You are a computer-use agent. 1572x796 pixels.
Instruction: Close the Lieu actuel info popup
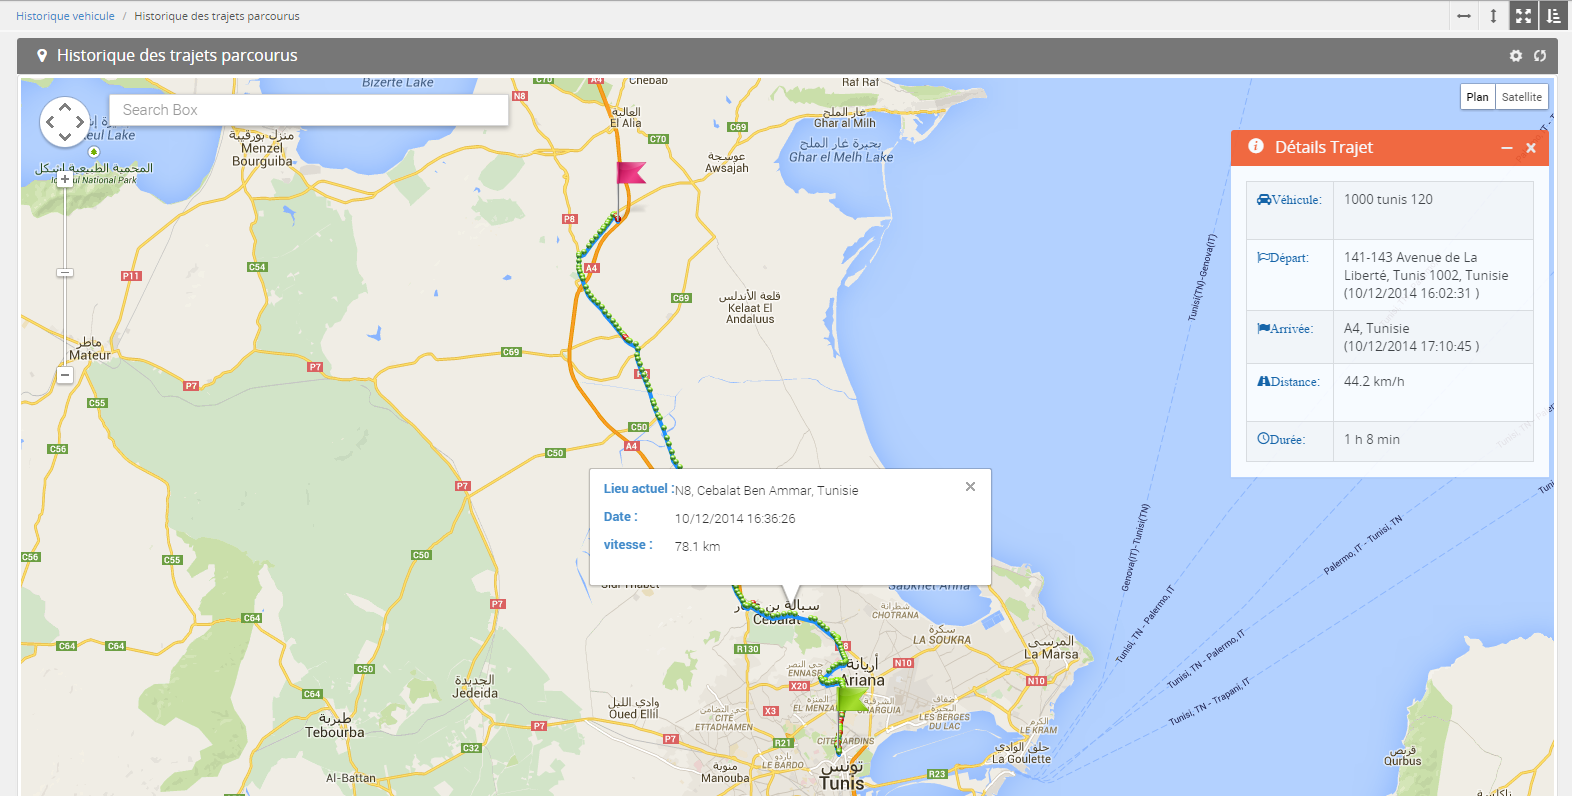[x=970, y=487]
